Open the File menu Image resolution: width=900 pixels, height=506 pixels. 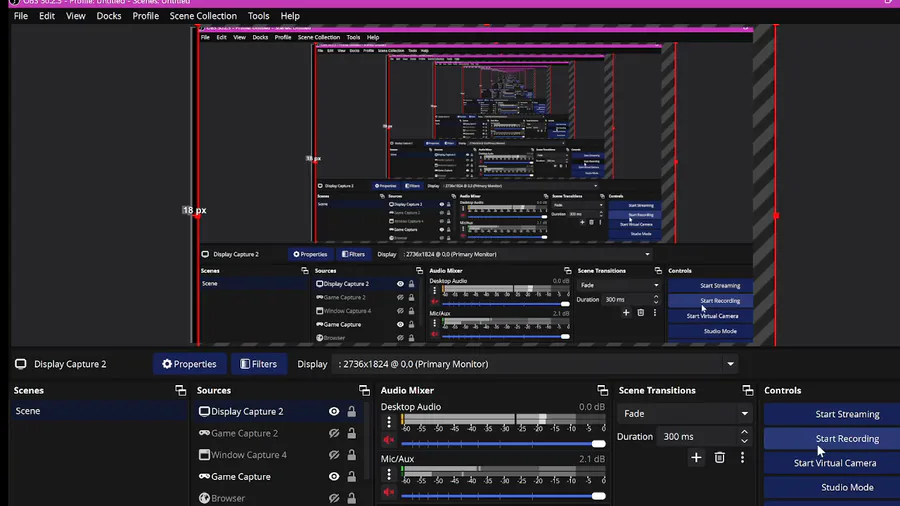[x=21, y=16]
